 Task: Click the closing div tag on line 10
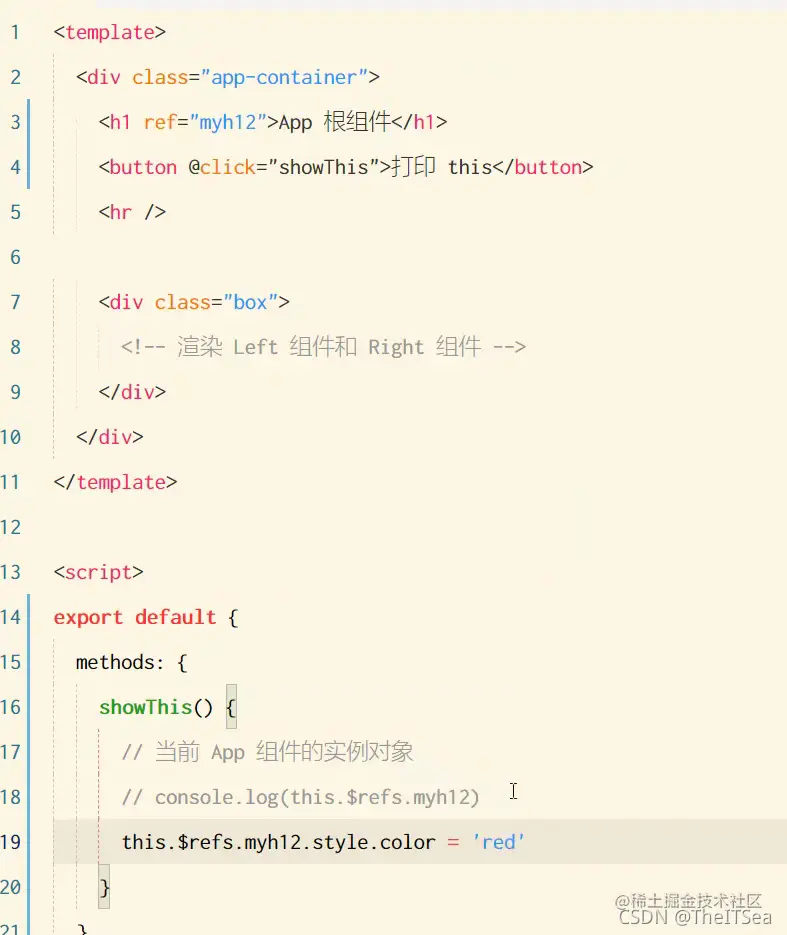point(110,437)
